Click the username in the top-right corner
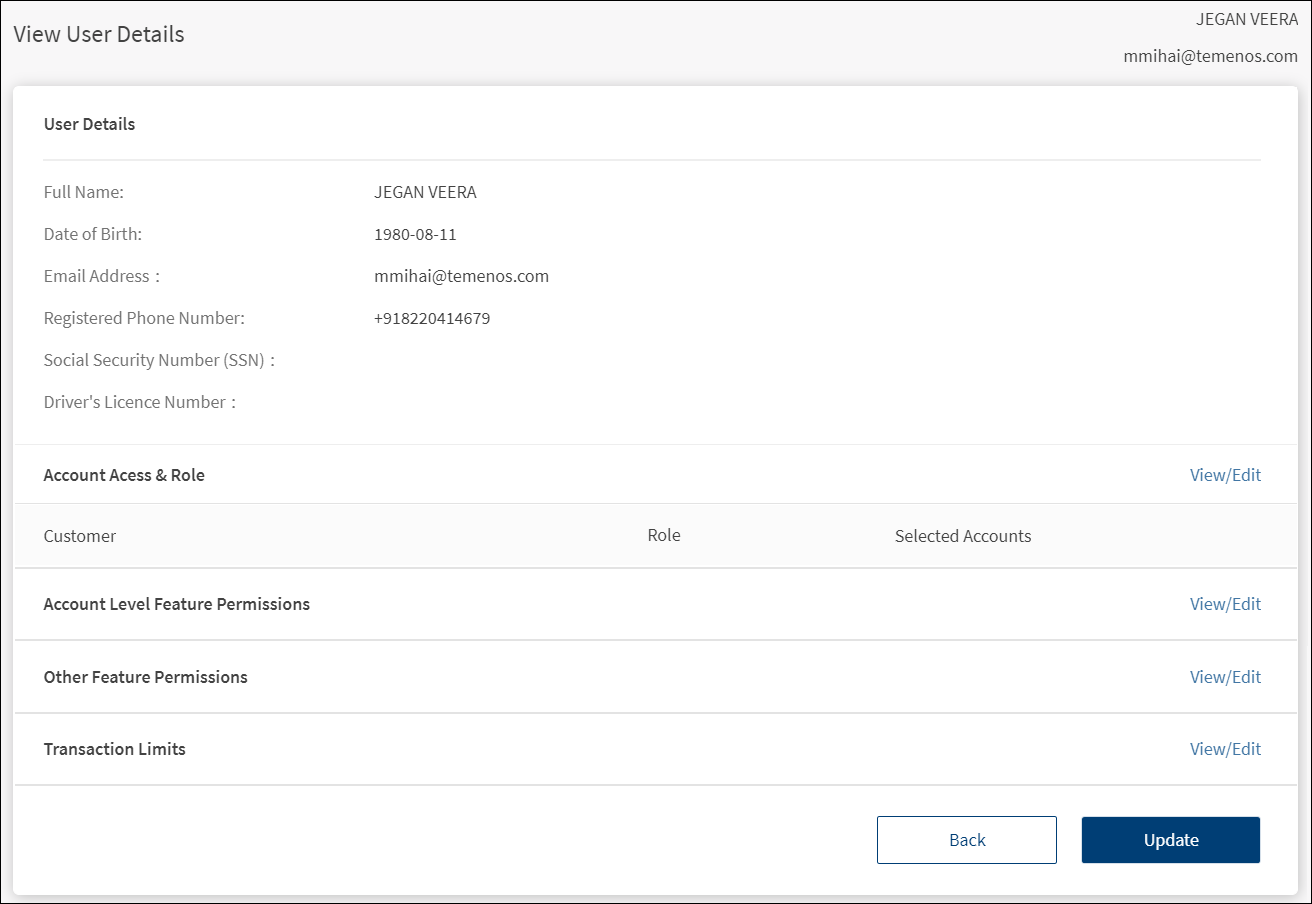The image size is (1312, 904). pyautogui.click(x=1246, y=19)
